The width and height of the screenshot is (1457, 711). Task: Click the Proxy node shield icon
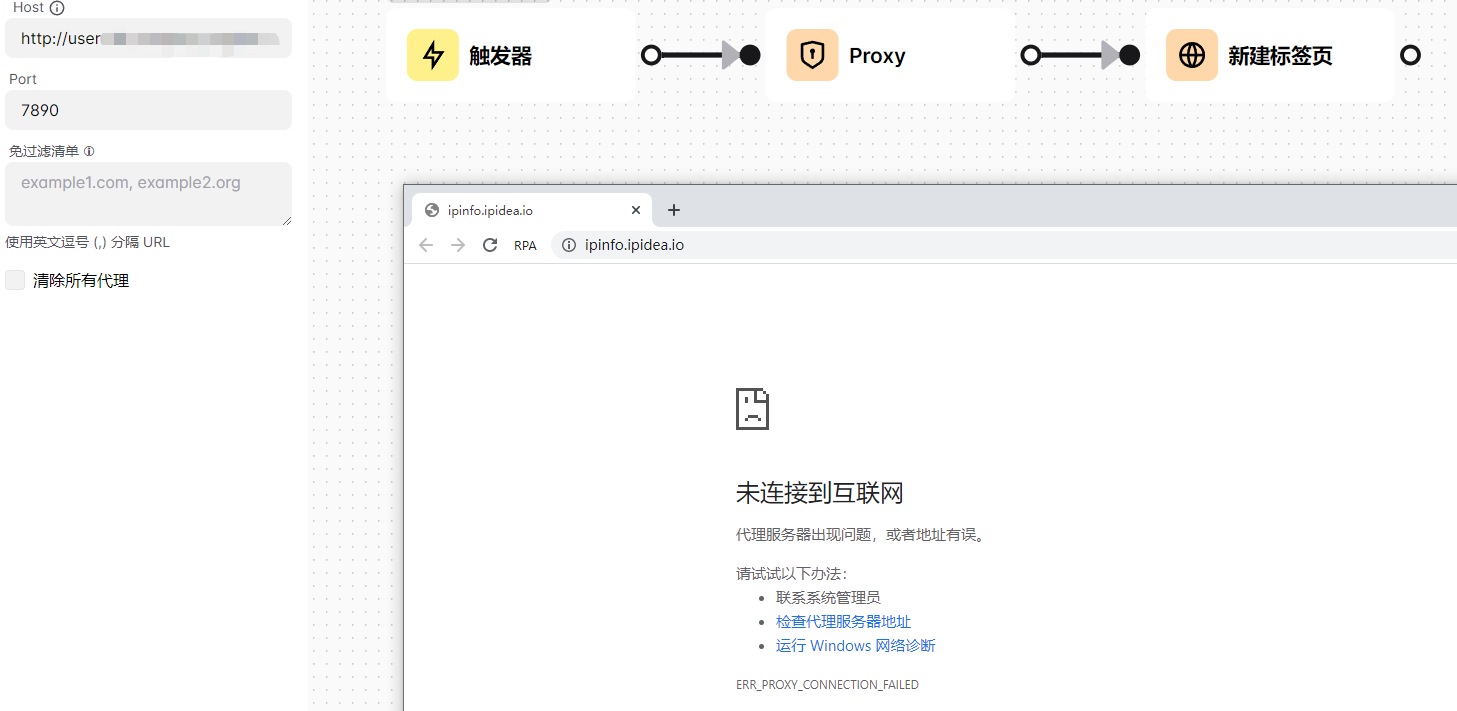tap(812, 55)
